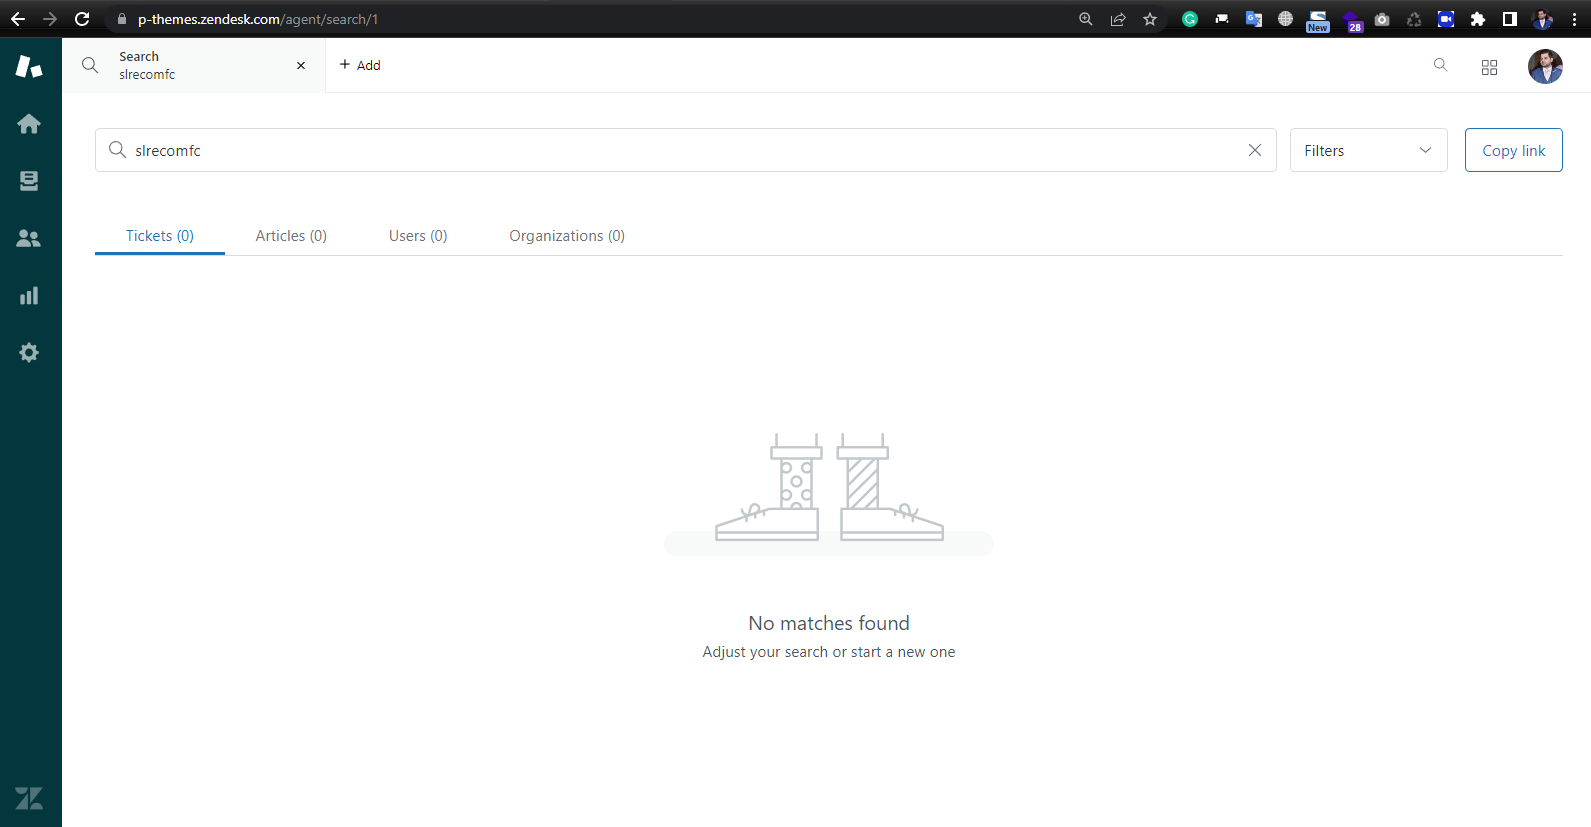Open user profile avatar menu

(x=1545, y=66)
